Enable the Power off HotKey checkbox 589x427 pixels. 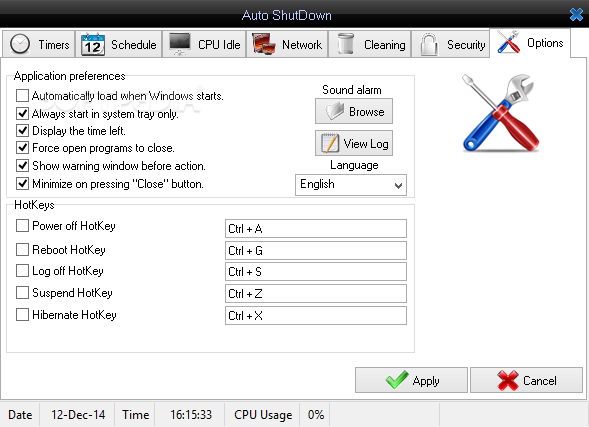click(x=22, y=226)
